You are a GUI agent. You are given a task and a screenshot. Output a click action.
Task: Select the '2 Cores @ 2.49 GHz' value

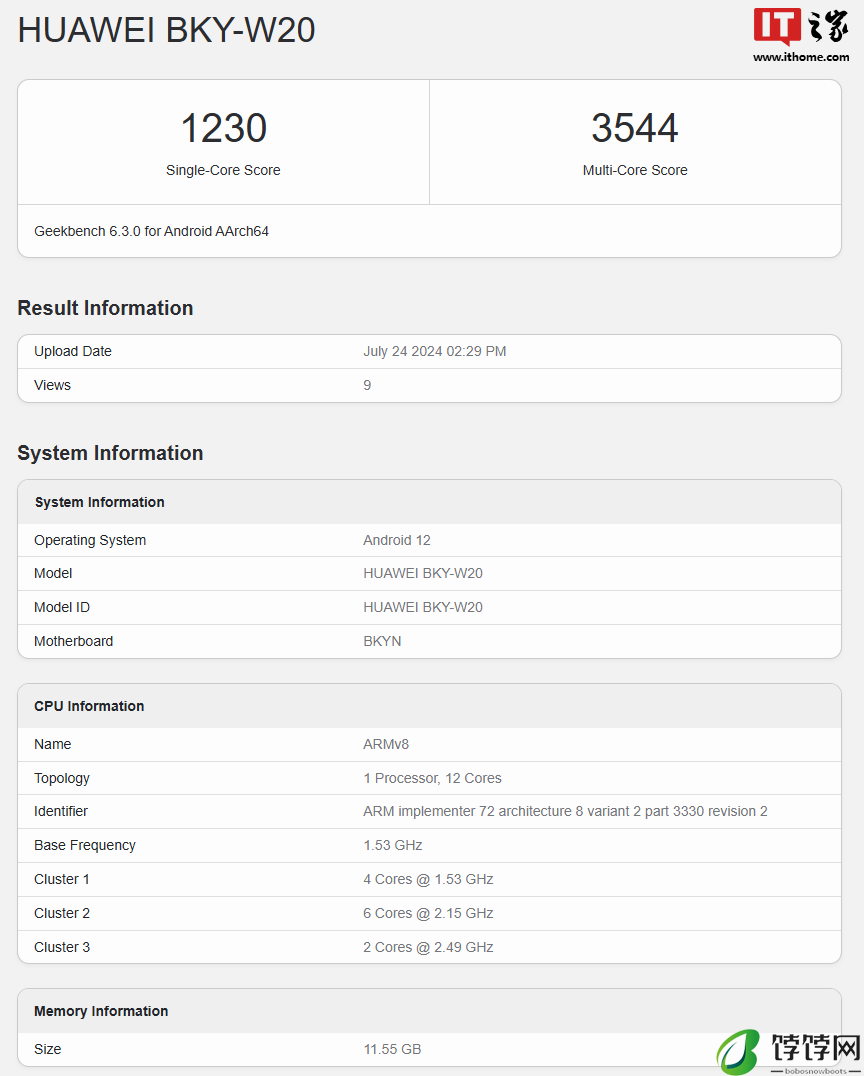(428, 947)
